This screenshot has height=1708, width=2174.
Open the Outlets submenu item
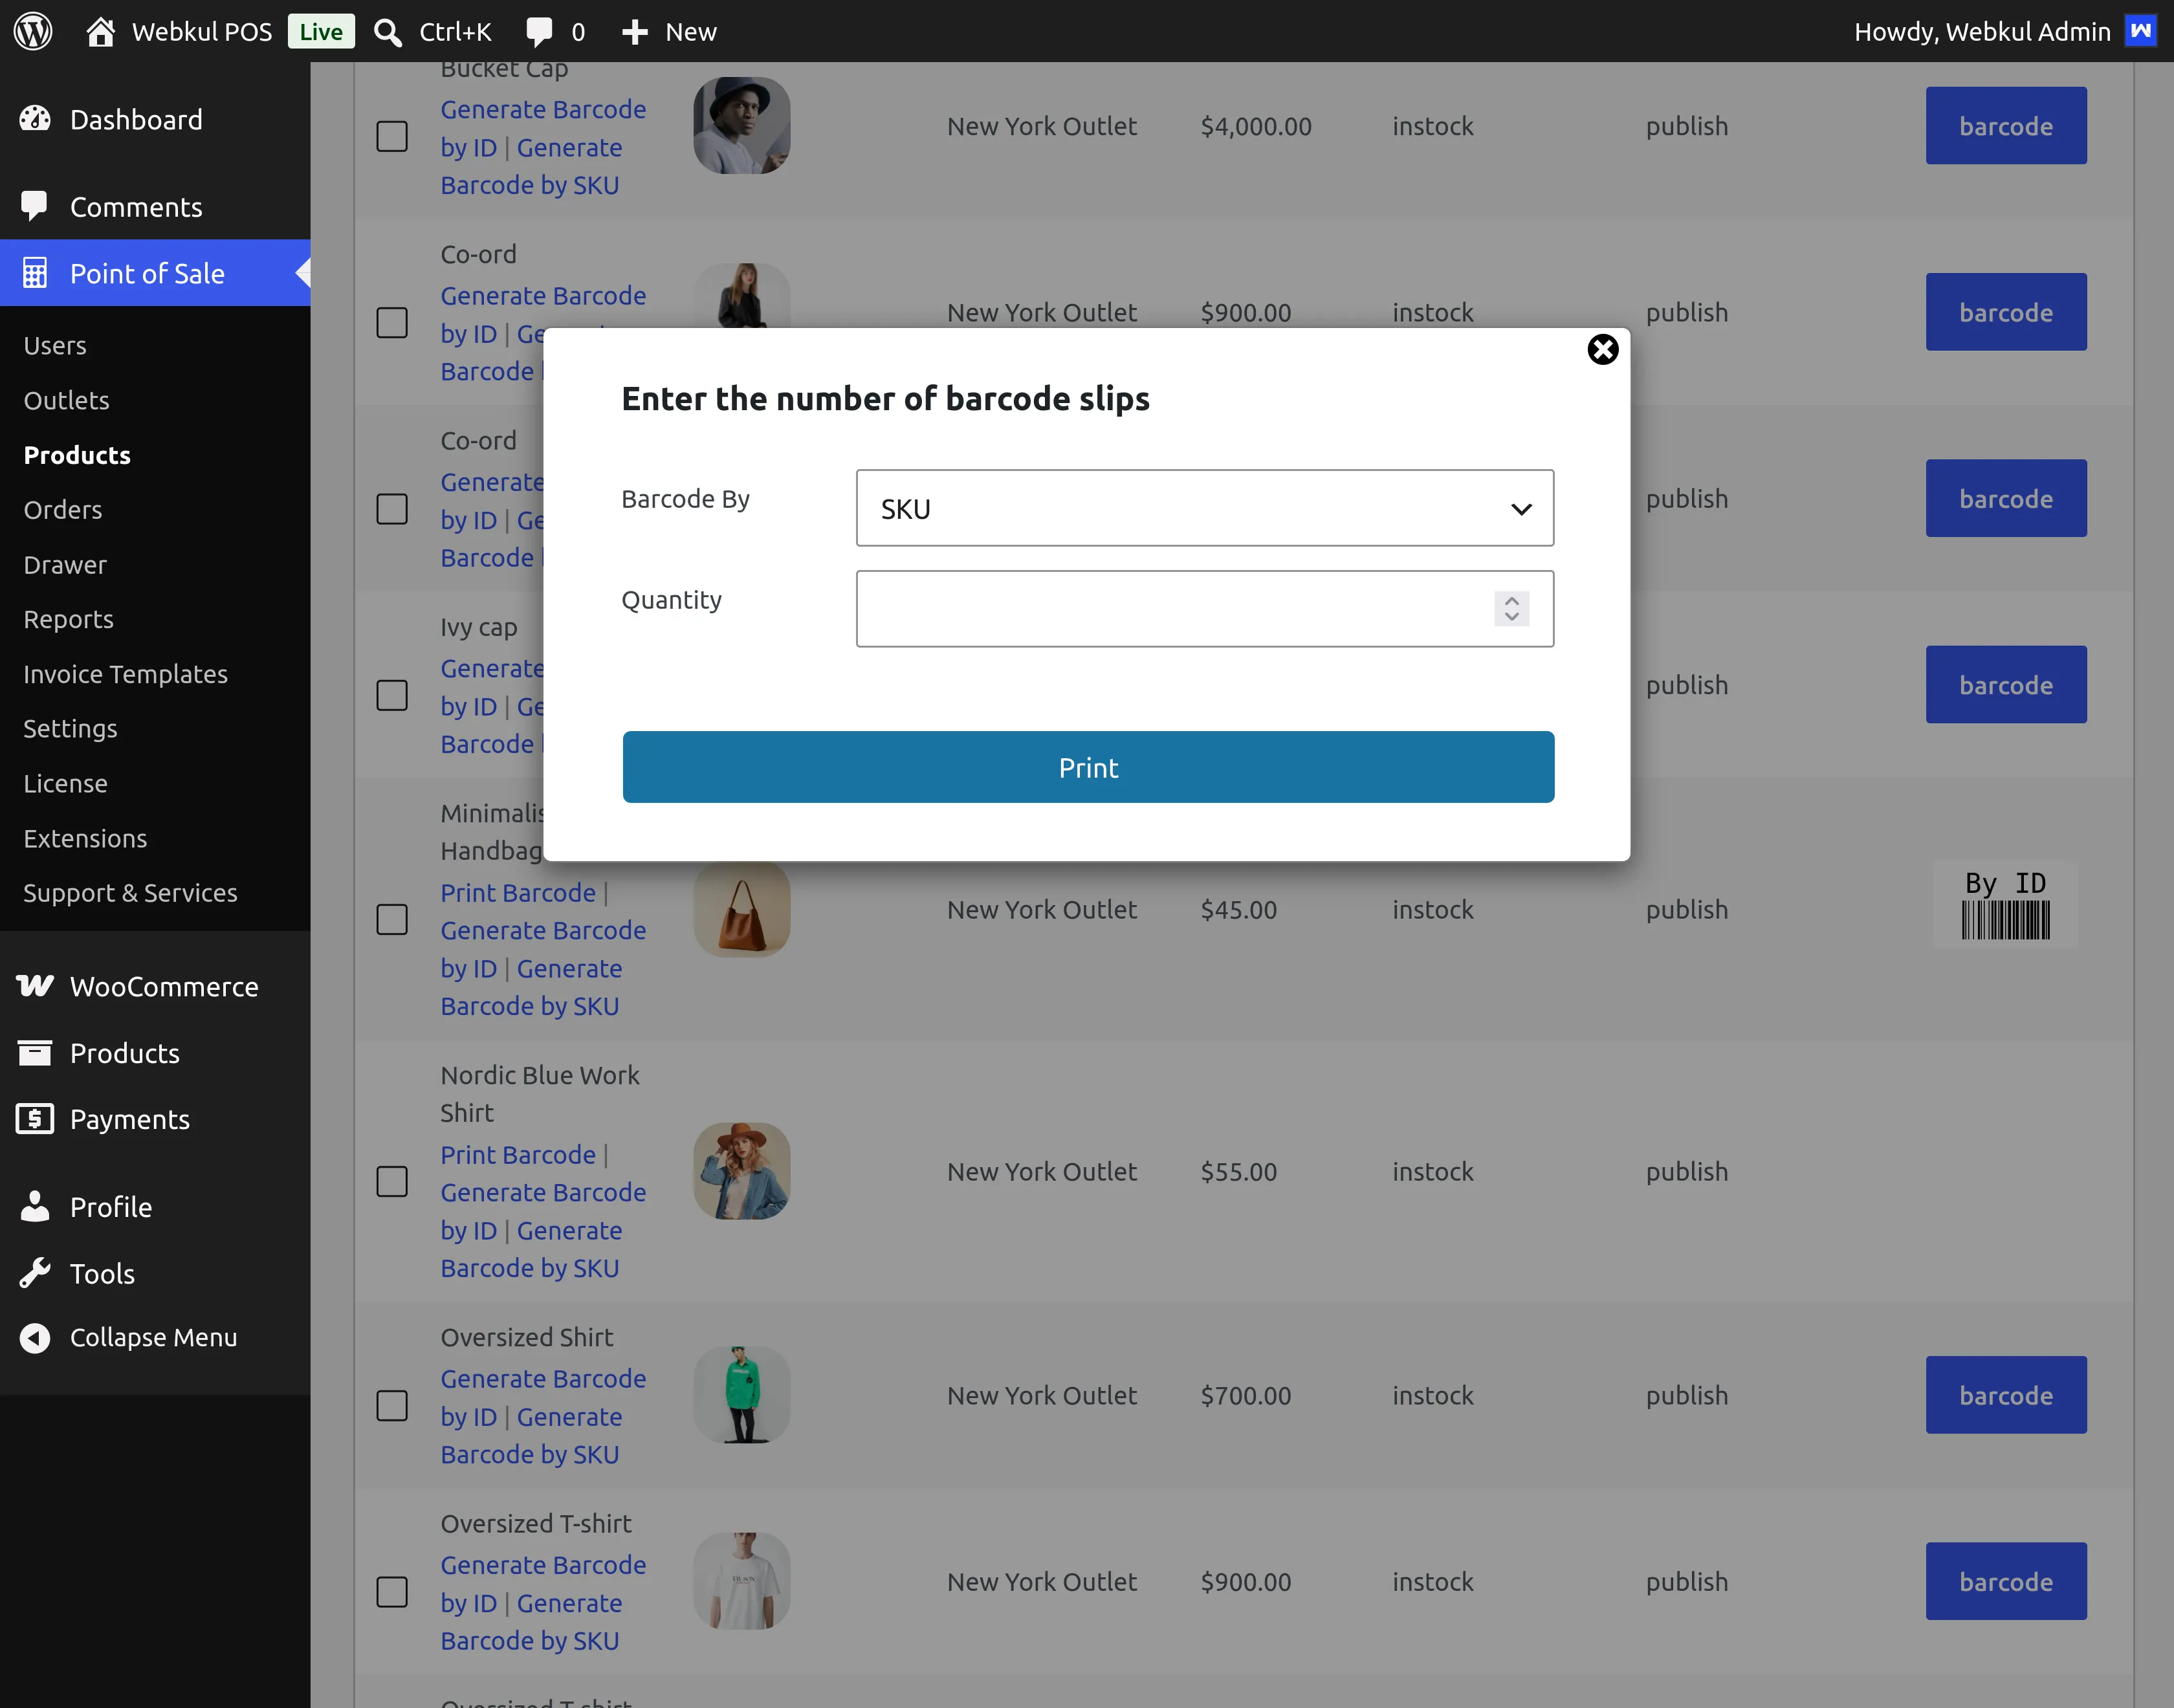67,400
